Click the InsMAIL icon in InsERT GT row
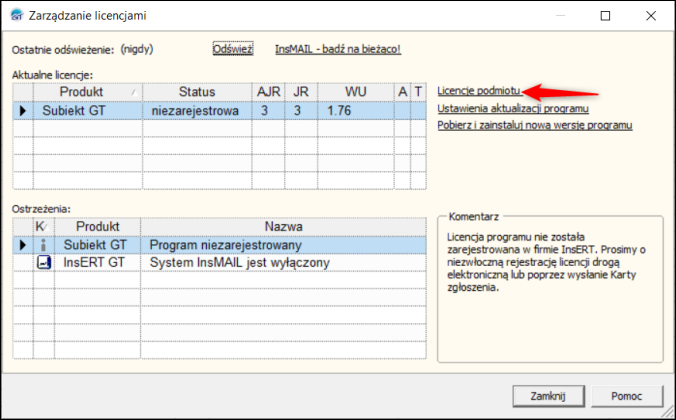 [x=44, y=262]
